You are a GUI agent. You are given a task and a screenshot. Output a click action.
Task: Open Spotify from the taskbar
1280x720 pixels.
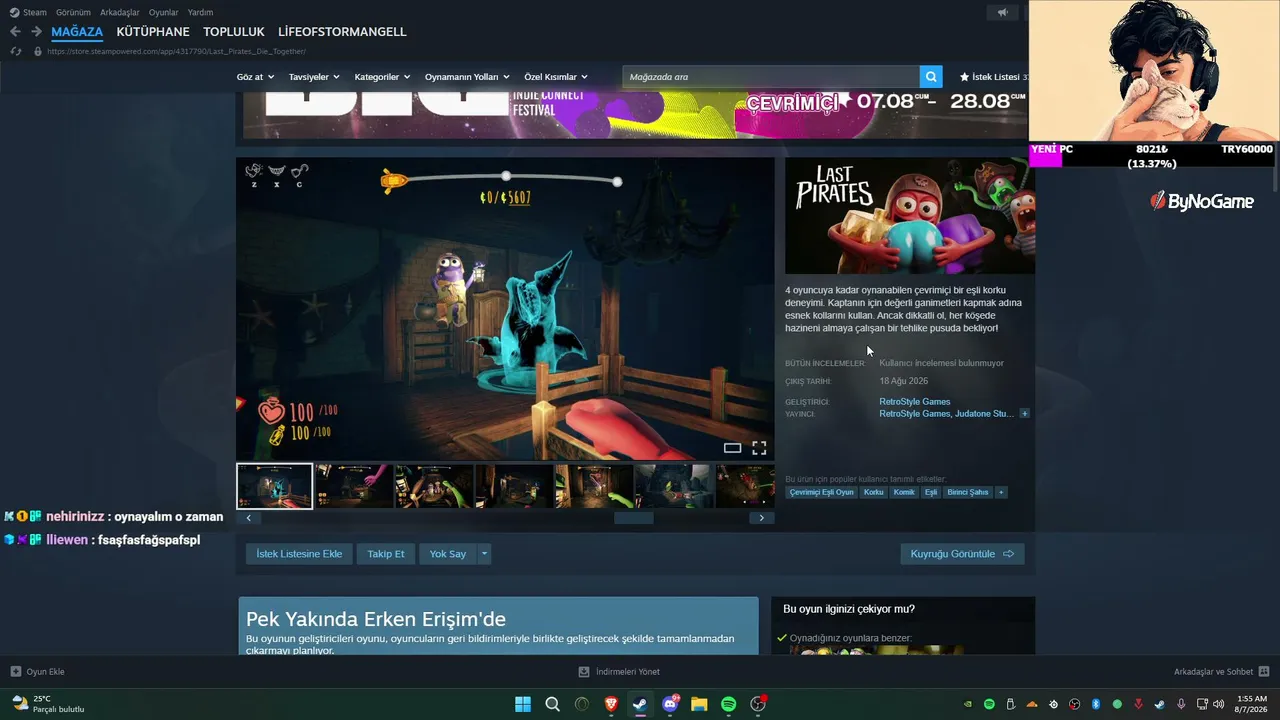[729, 704]
